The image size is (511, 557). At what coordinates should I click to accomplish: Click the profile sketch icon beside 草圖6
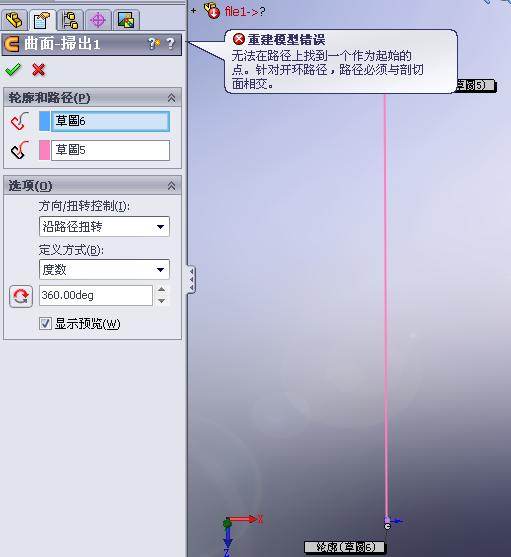coord(20,121)
